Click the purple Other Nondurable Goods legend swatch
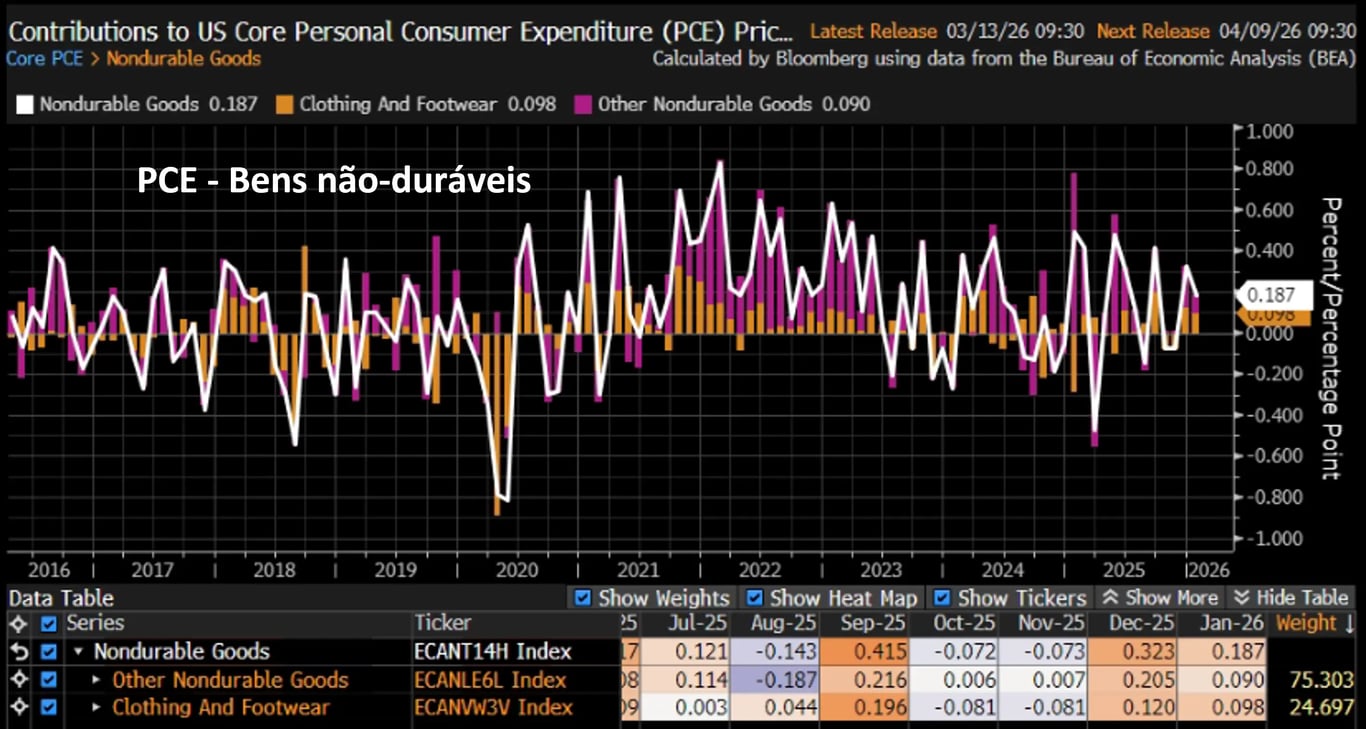The image size is (1366, 729). pyautogui.click(x=583, y=104)
